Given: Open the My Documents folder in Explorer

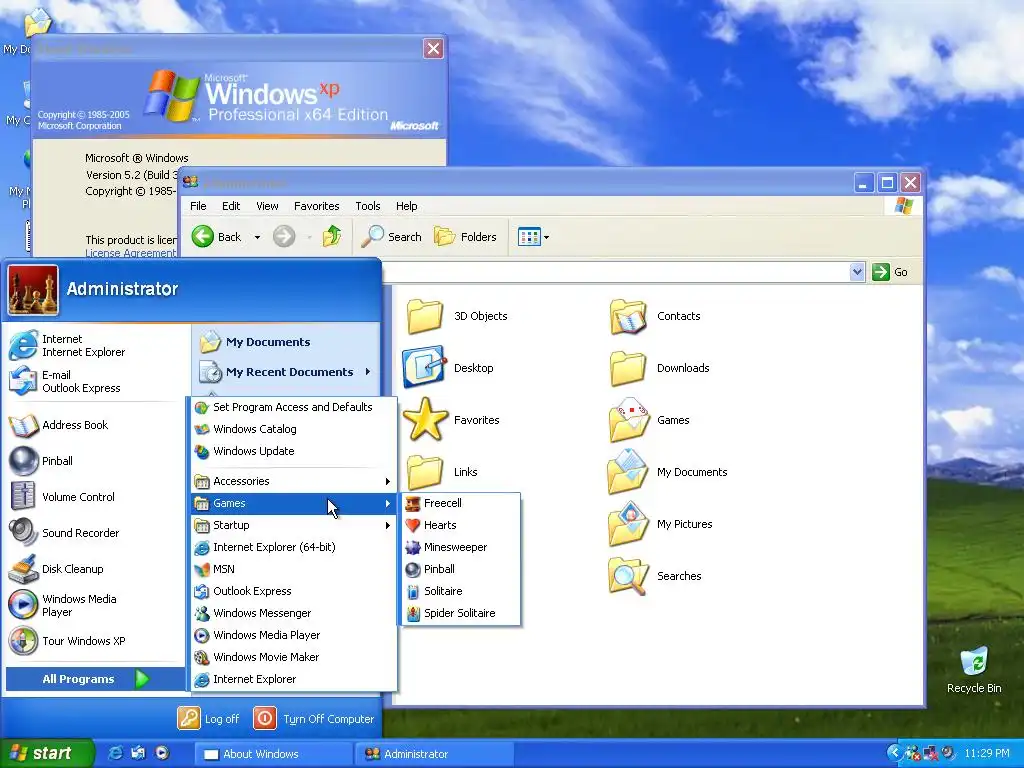Looking at the screenshot, I should pyautogui.click(x=667, y=472).
